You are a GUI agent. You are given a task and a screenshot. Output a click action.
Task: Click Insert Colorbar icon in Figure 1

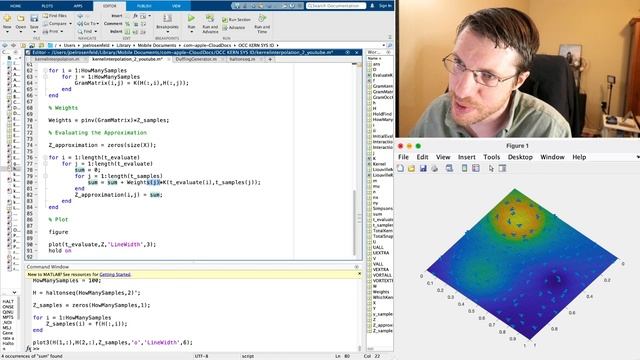(464, 168)
